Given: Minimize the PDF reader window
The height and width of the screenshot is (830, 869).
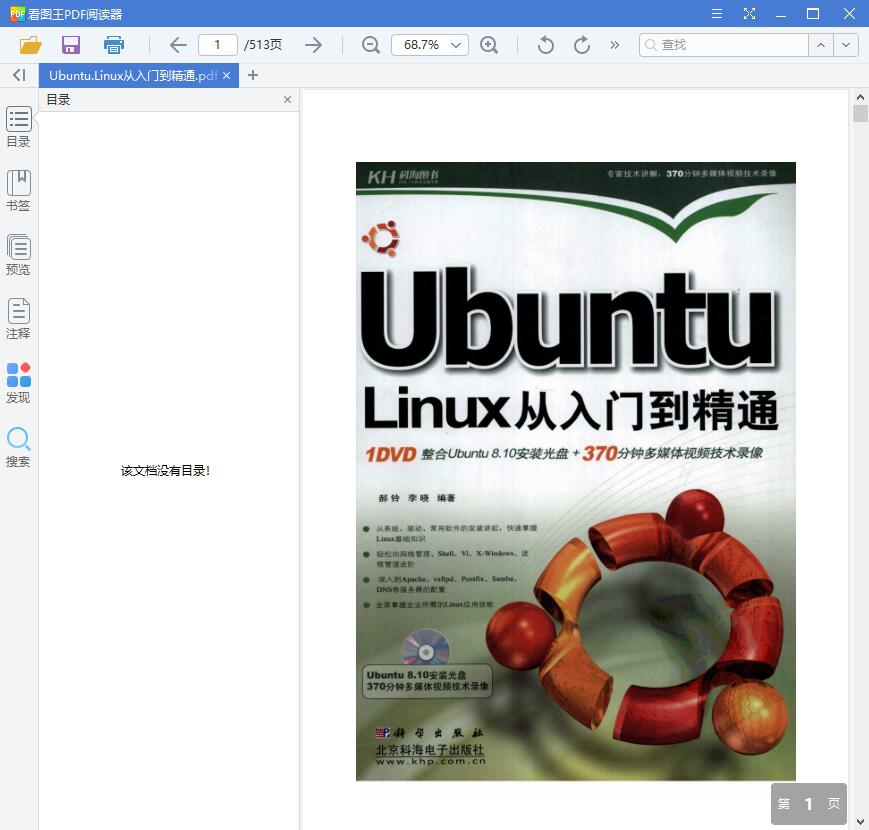Looking at the screenshot, I should 781,14.
